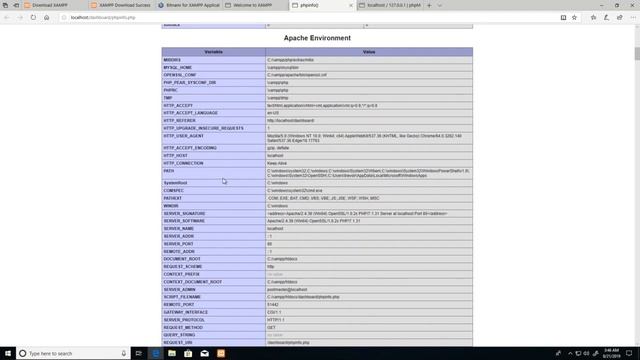Select the COMSPEC variable cell
This screenshot has width=640, height=360.
[213, 191]
